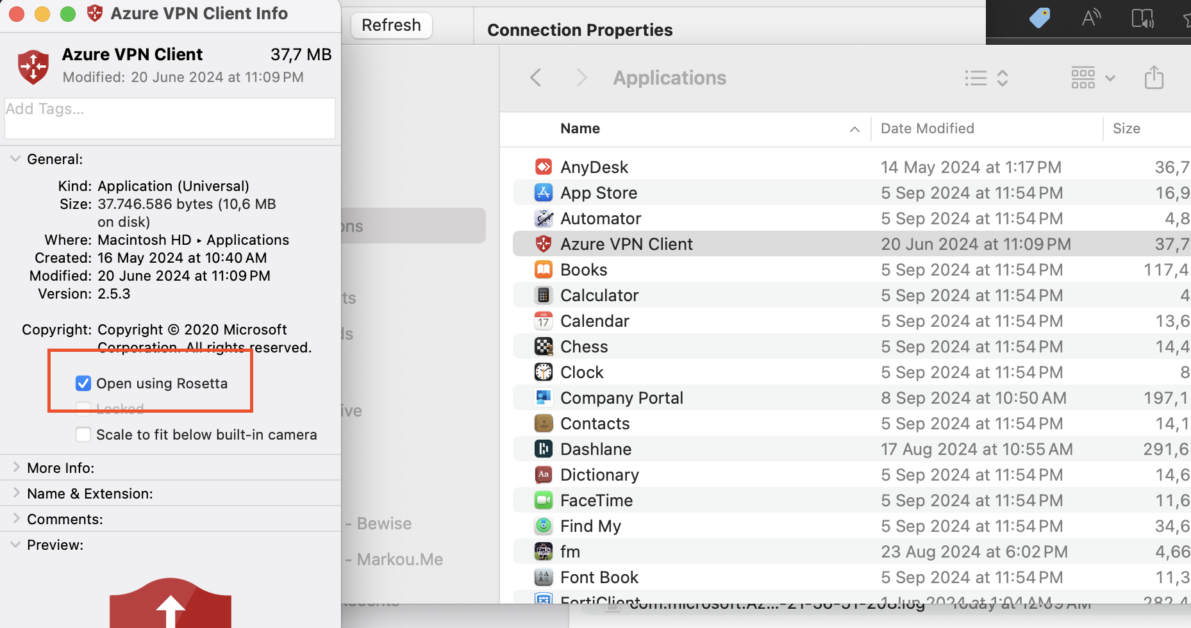Click the Find My file name
Screen dimensions: 1191x628
pyautogui.click(x=591, y=526)
